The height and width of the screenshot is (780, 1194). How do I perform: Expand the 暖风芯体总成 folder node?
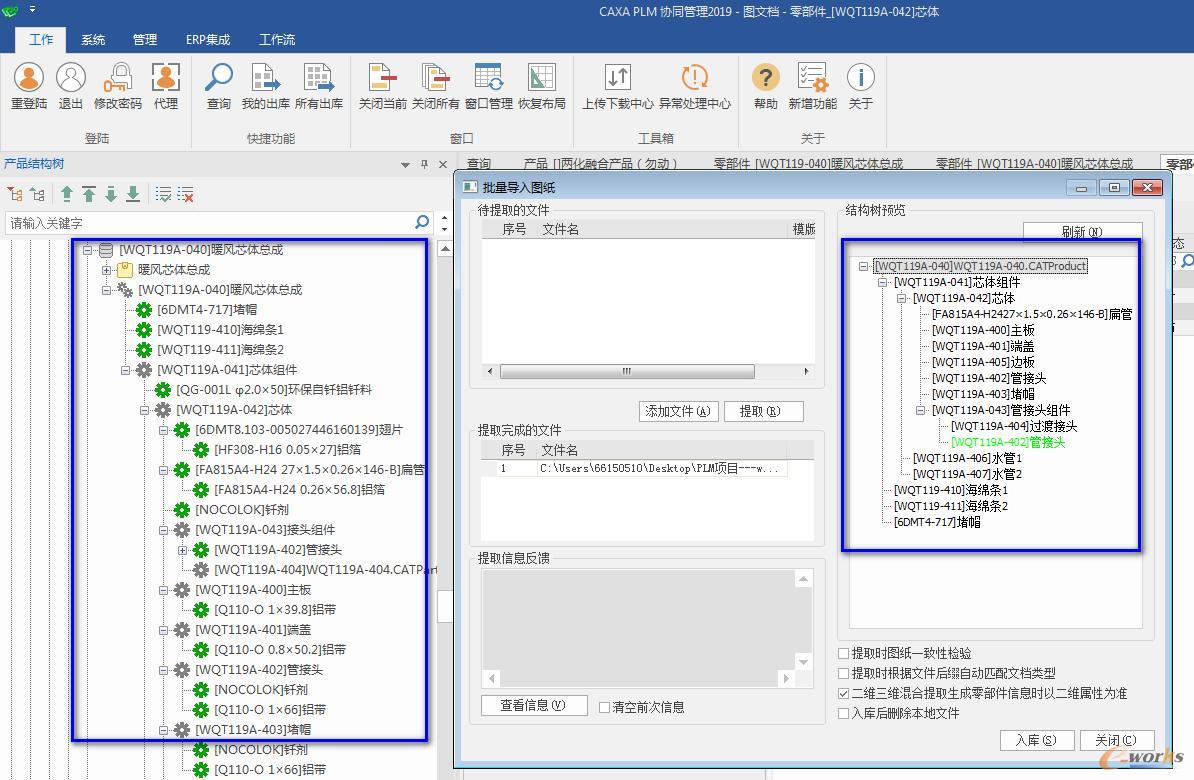click(107, 270)
